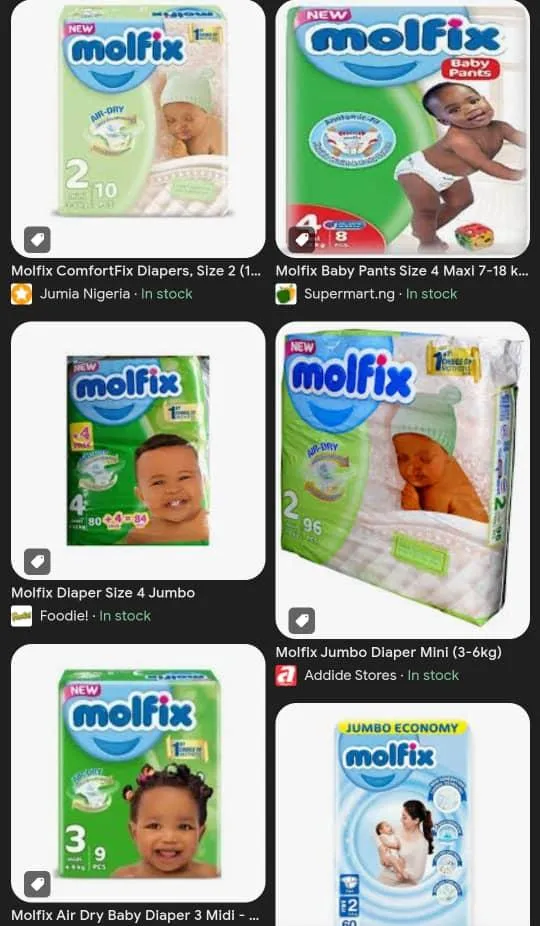Select the Molfix size 2 ten-count pack thumbnail

tap(138, 129)
